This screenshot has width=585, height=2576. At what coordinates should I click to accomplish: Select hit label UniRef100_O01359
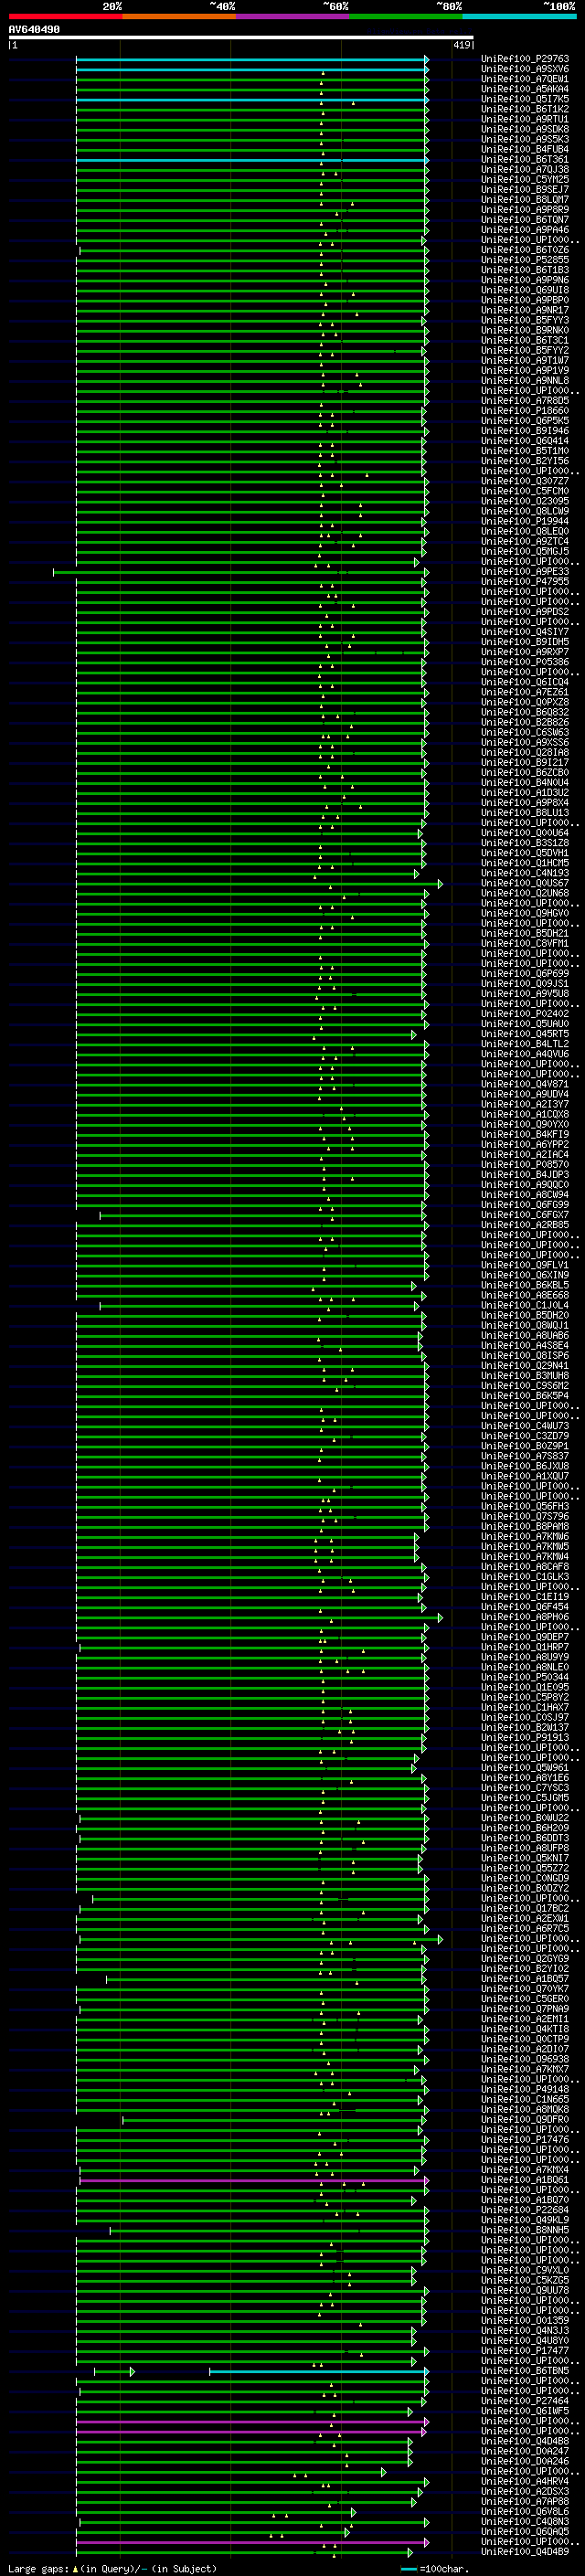(525, 2320)
